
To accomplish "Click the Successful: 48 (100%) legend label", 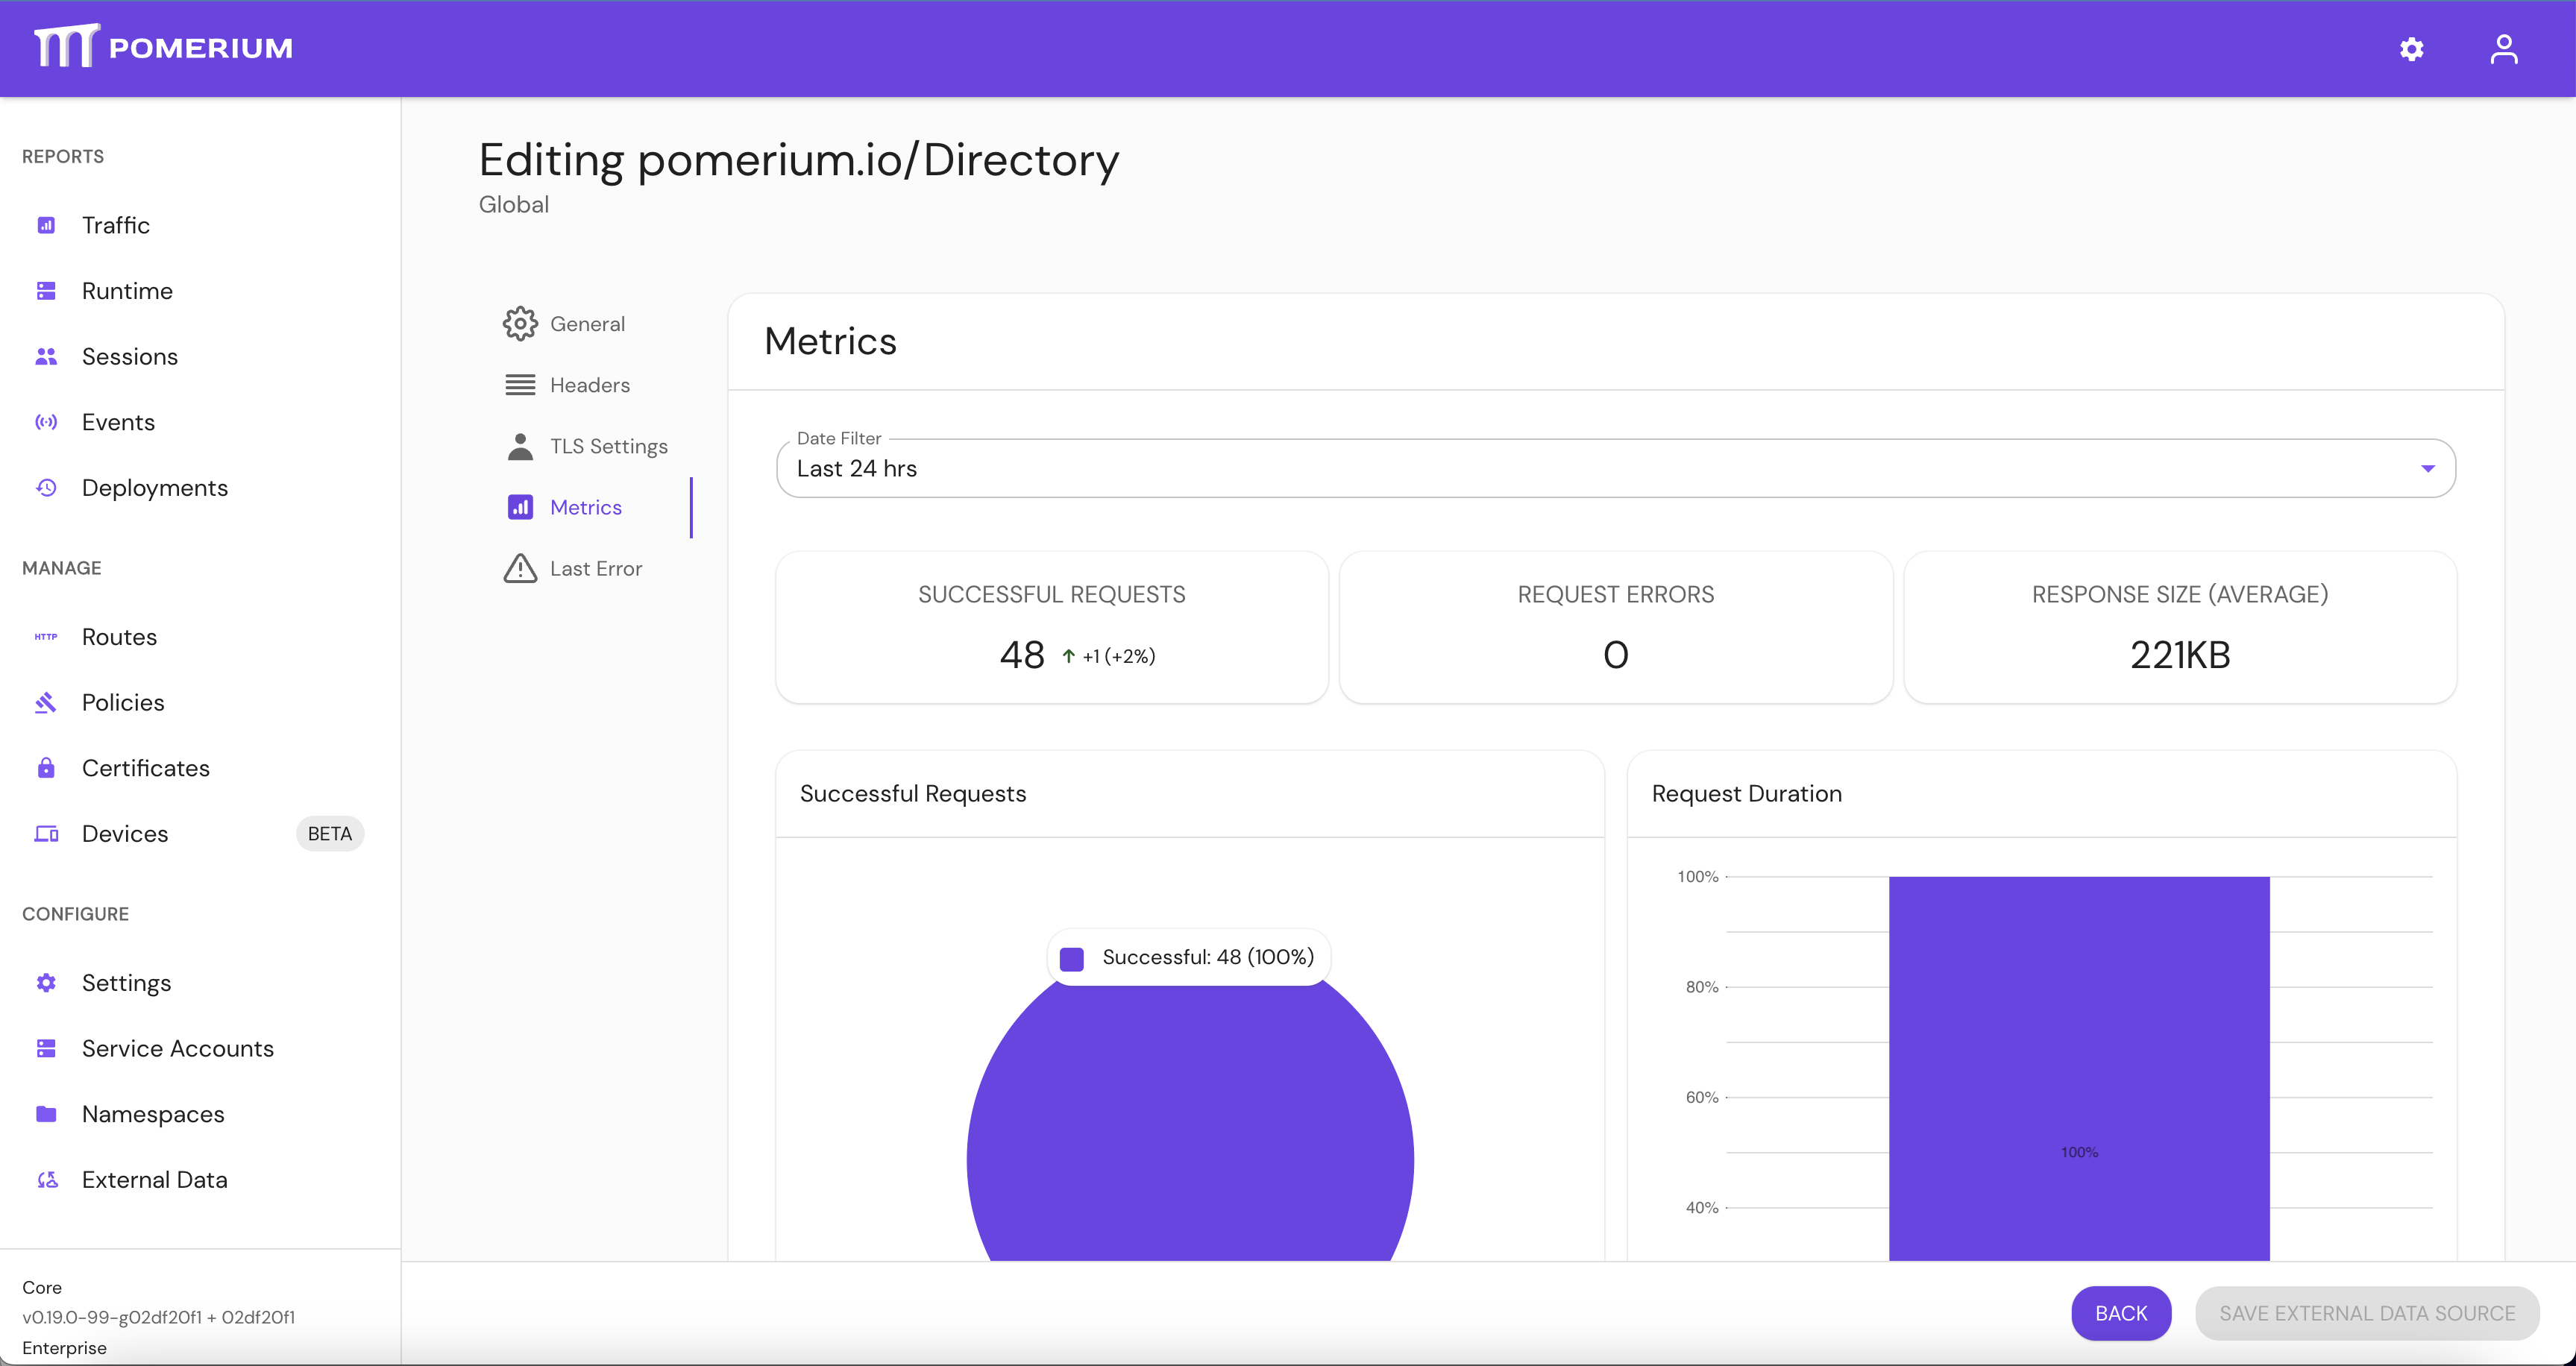I will pos(1207,957).
